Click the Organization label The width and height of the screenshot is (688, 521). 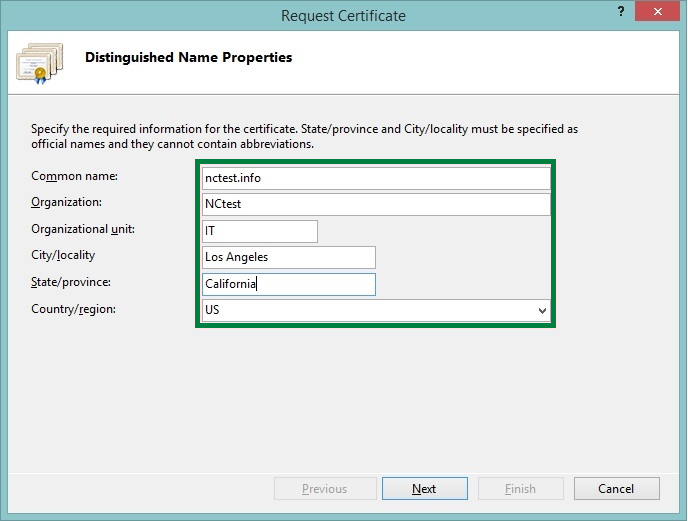[x=66, y=202]
